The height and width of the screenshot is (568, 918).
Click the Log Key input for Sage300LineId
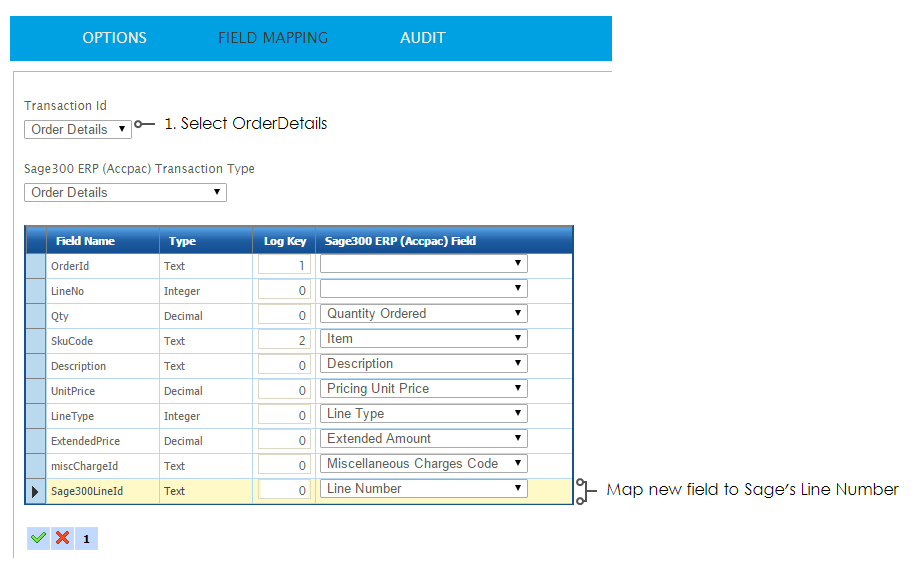[284, 491]
